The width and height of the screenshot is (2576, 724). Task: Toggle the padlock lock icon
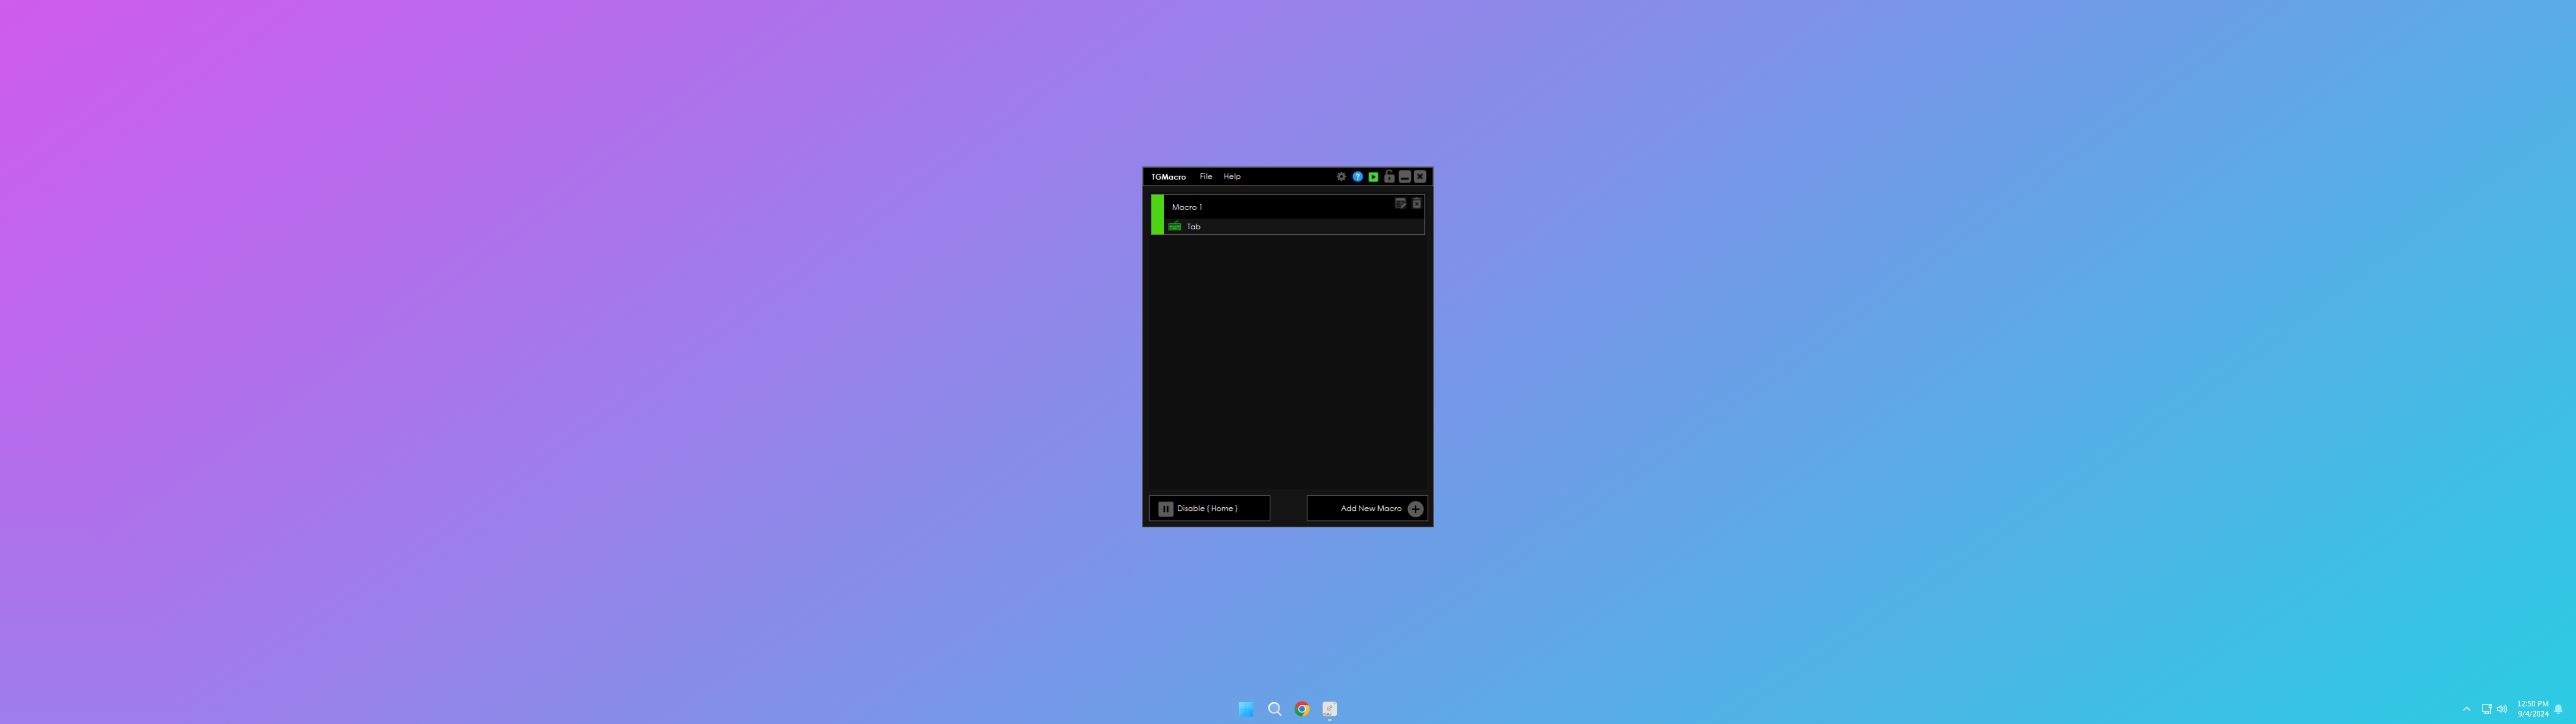(x=1389, y=177)
